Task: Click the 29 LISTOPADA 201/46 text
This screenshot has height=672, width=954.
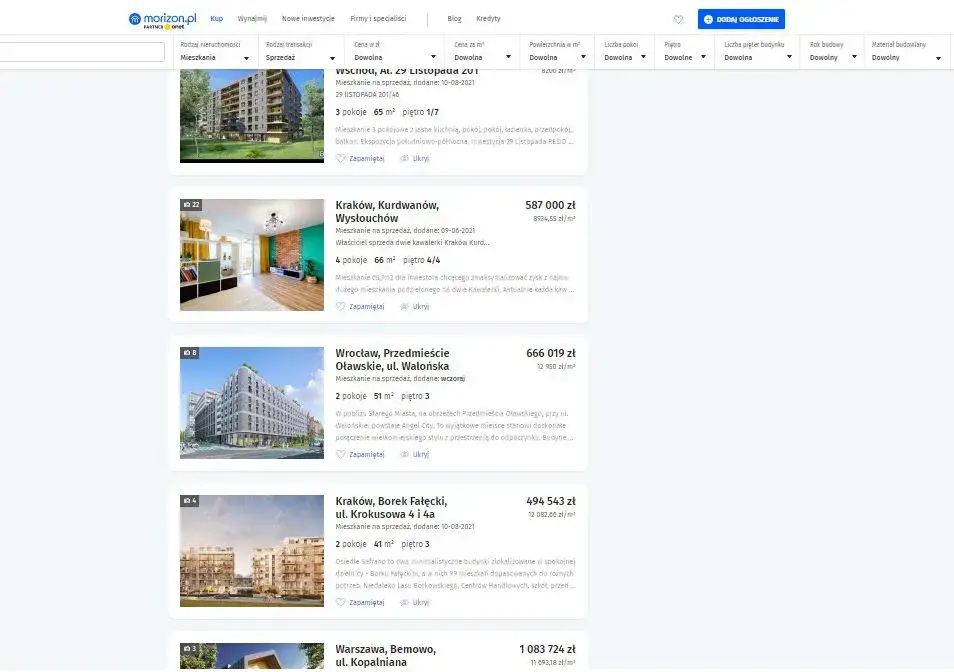Action: click(367, 95)
